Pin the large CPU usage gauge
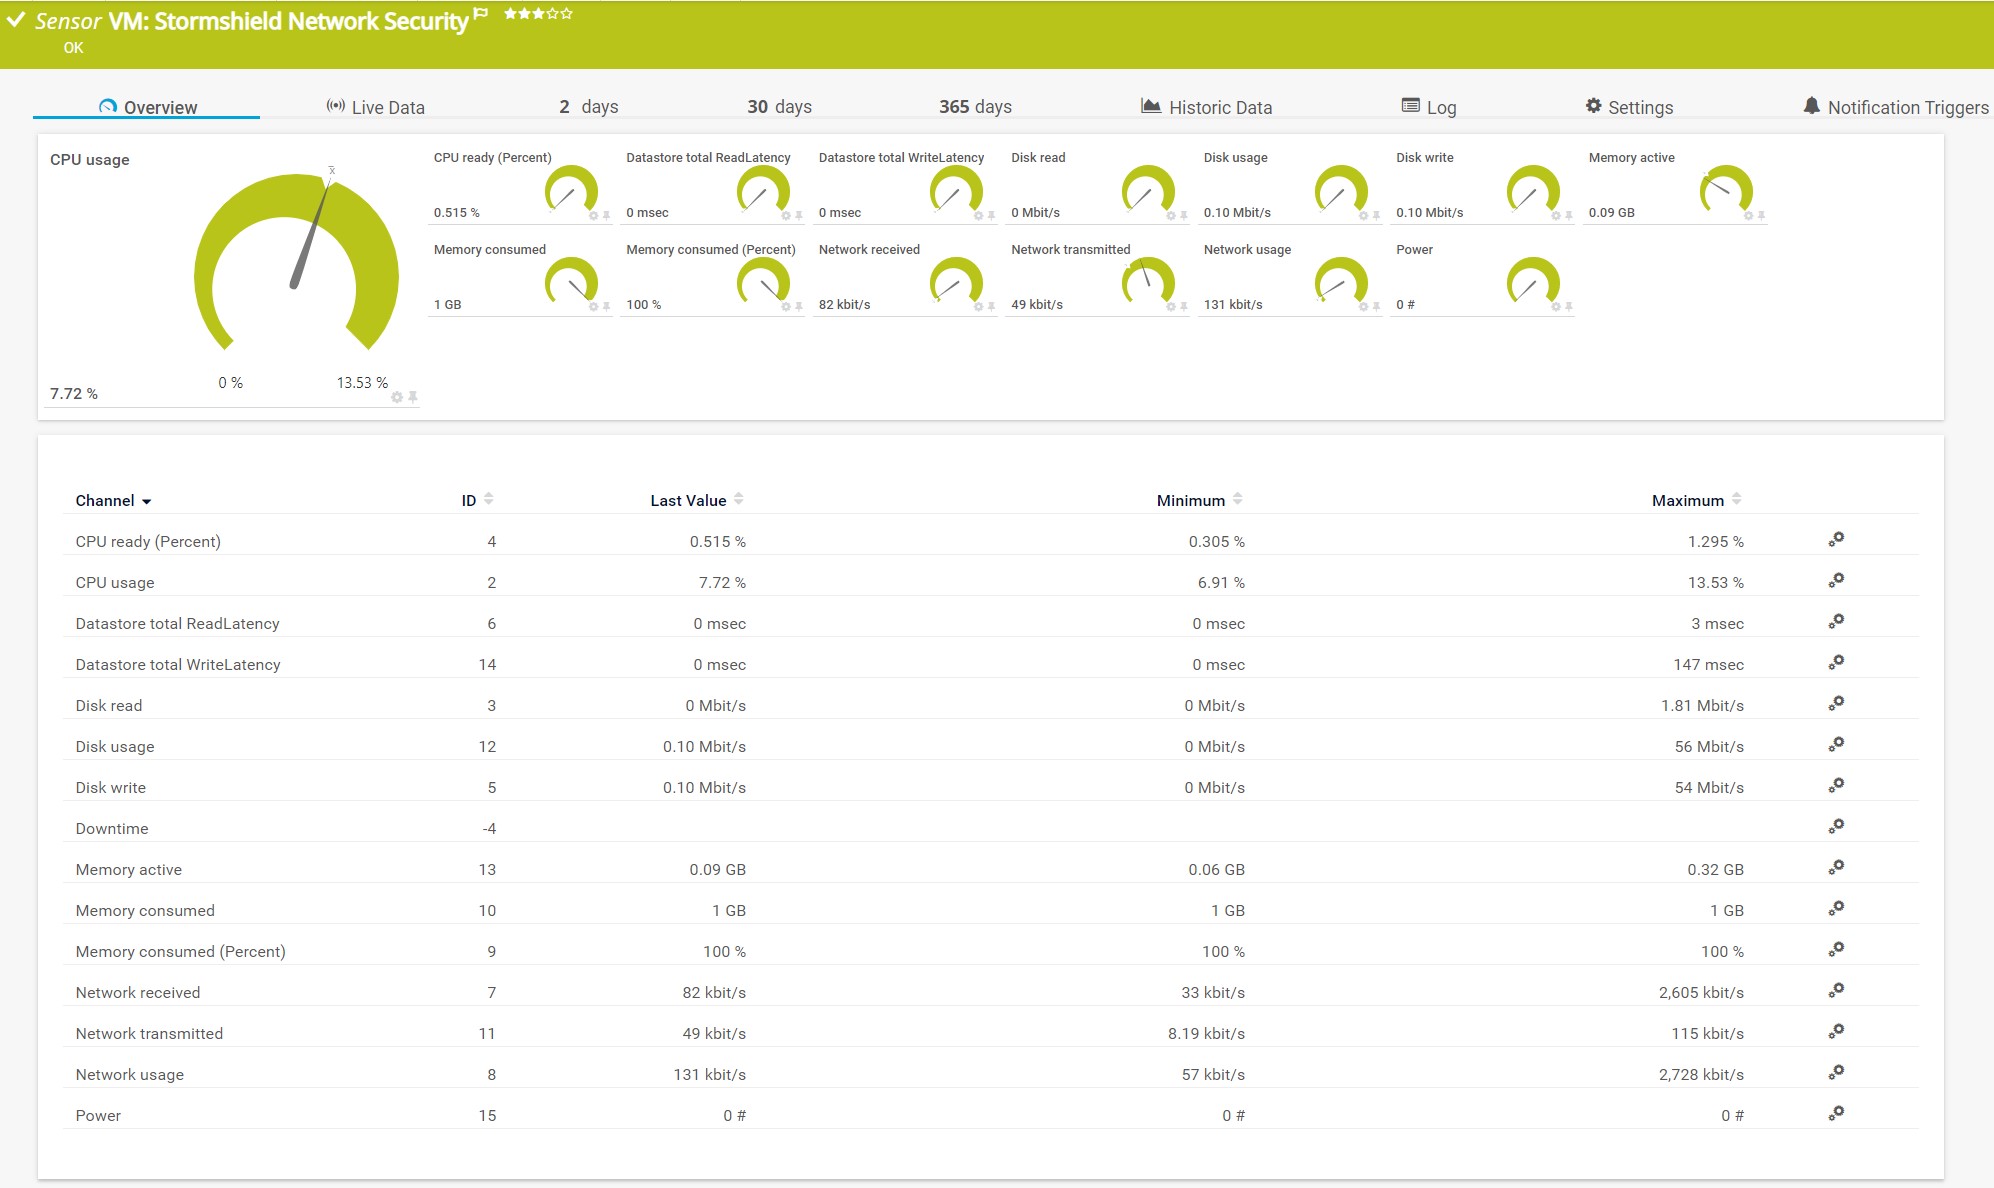This screenshot has height=1188, width=1994. tap(413, 398)
